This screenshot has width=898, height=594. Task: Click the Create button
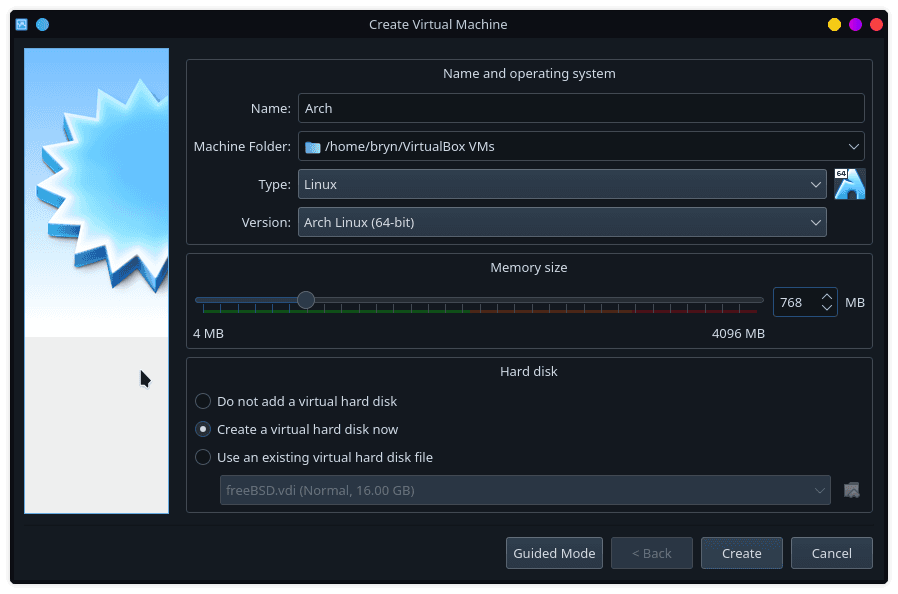tap(742, 553)
